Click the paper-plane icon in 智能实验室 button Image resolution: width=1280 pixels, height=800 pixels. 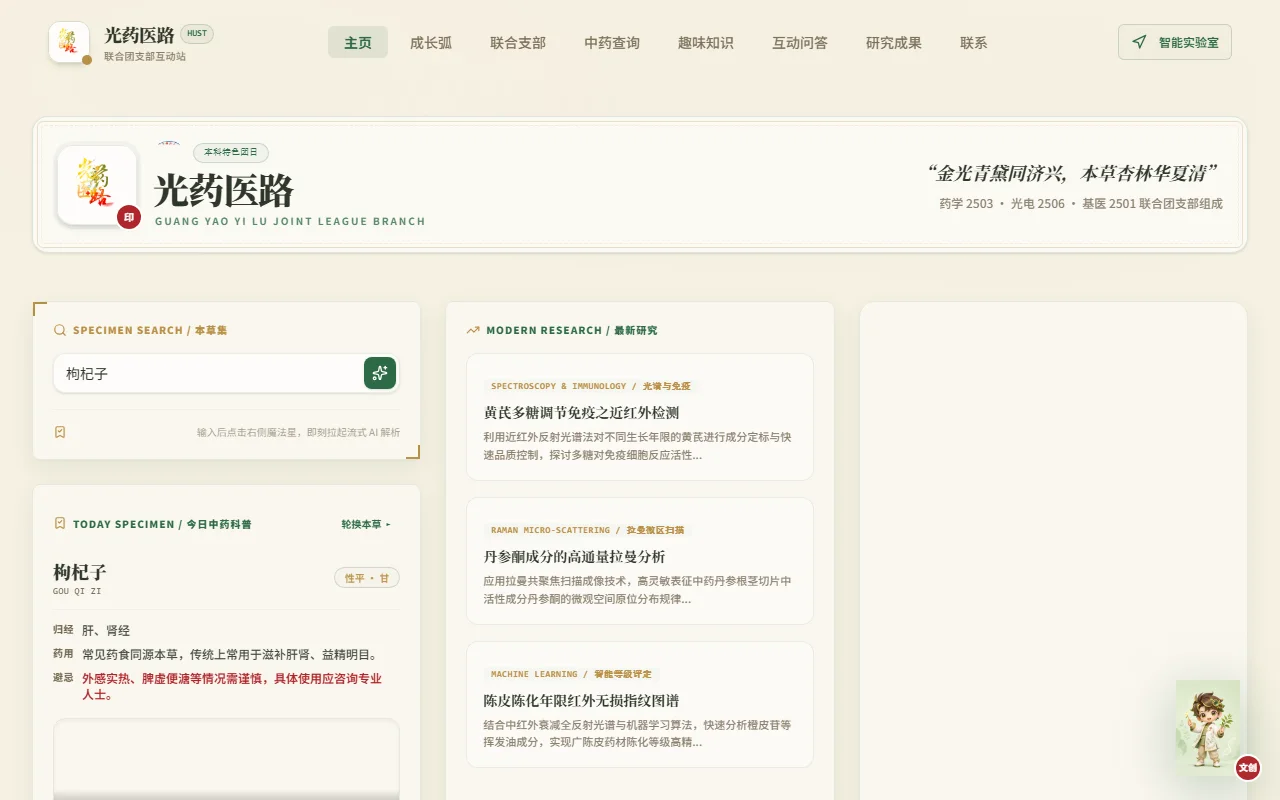coord(1139,42)
